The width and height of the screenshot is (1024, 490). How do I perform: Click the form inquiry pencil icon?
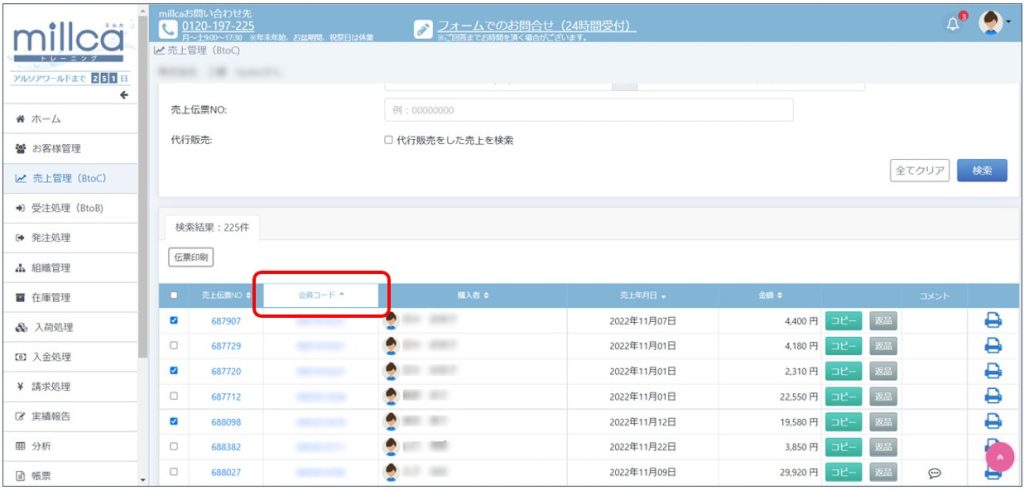pos(423,29)
